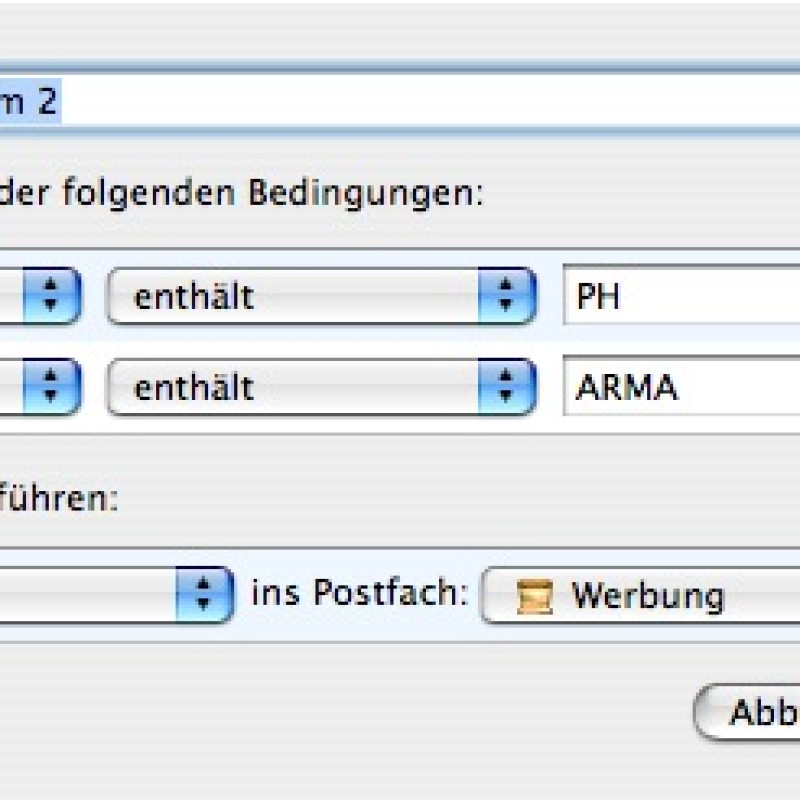800x800 pixels.
Task: Click the ins Postfach label
Action: point(360,593)
